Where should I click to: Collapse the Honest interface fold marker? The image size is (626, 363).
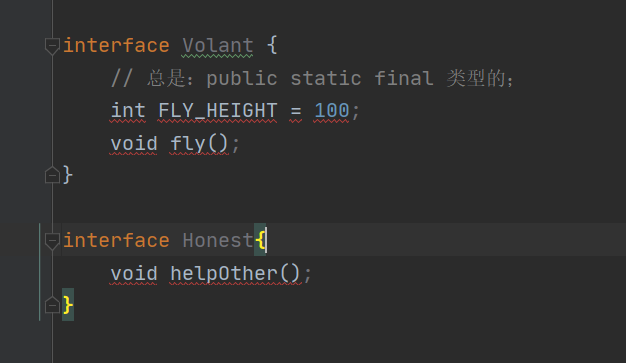[52, 241]
